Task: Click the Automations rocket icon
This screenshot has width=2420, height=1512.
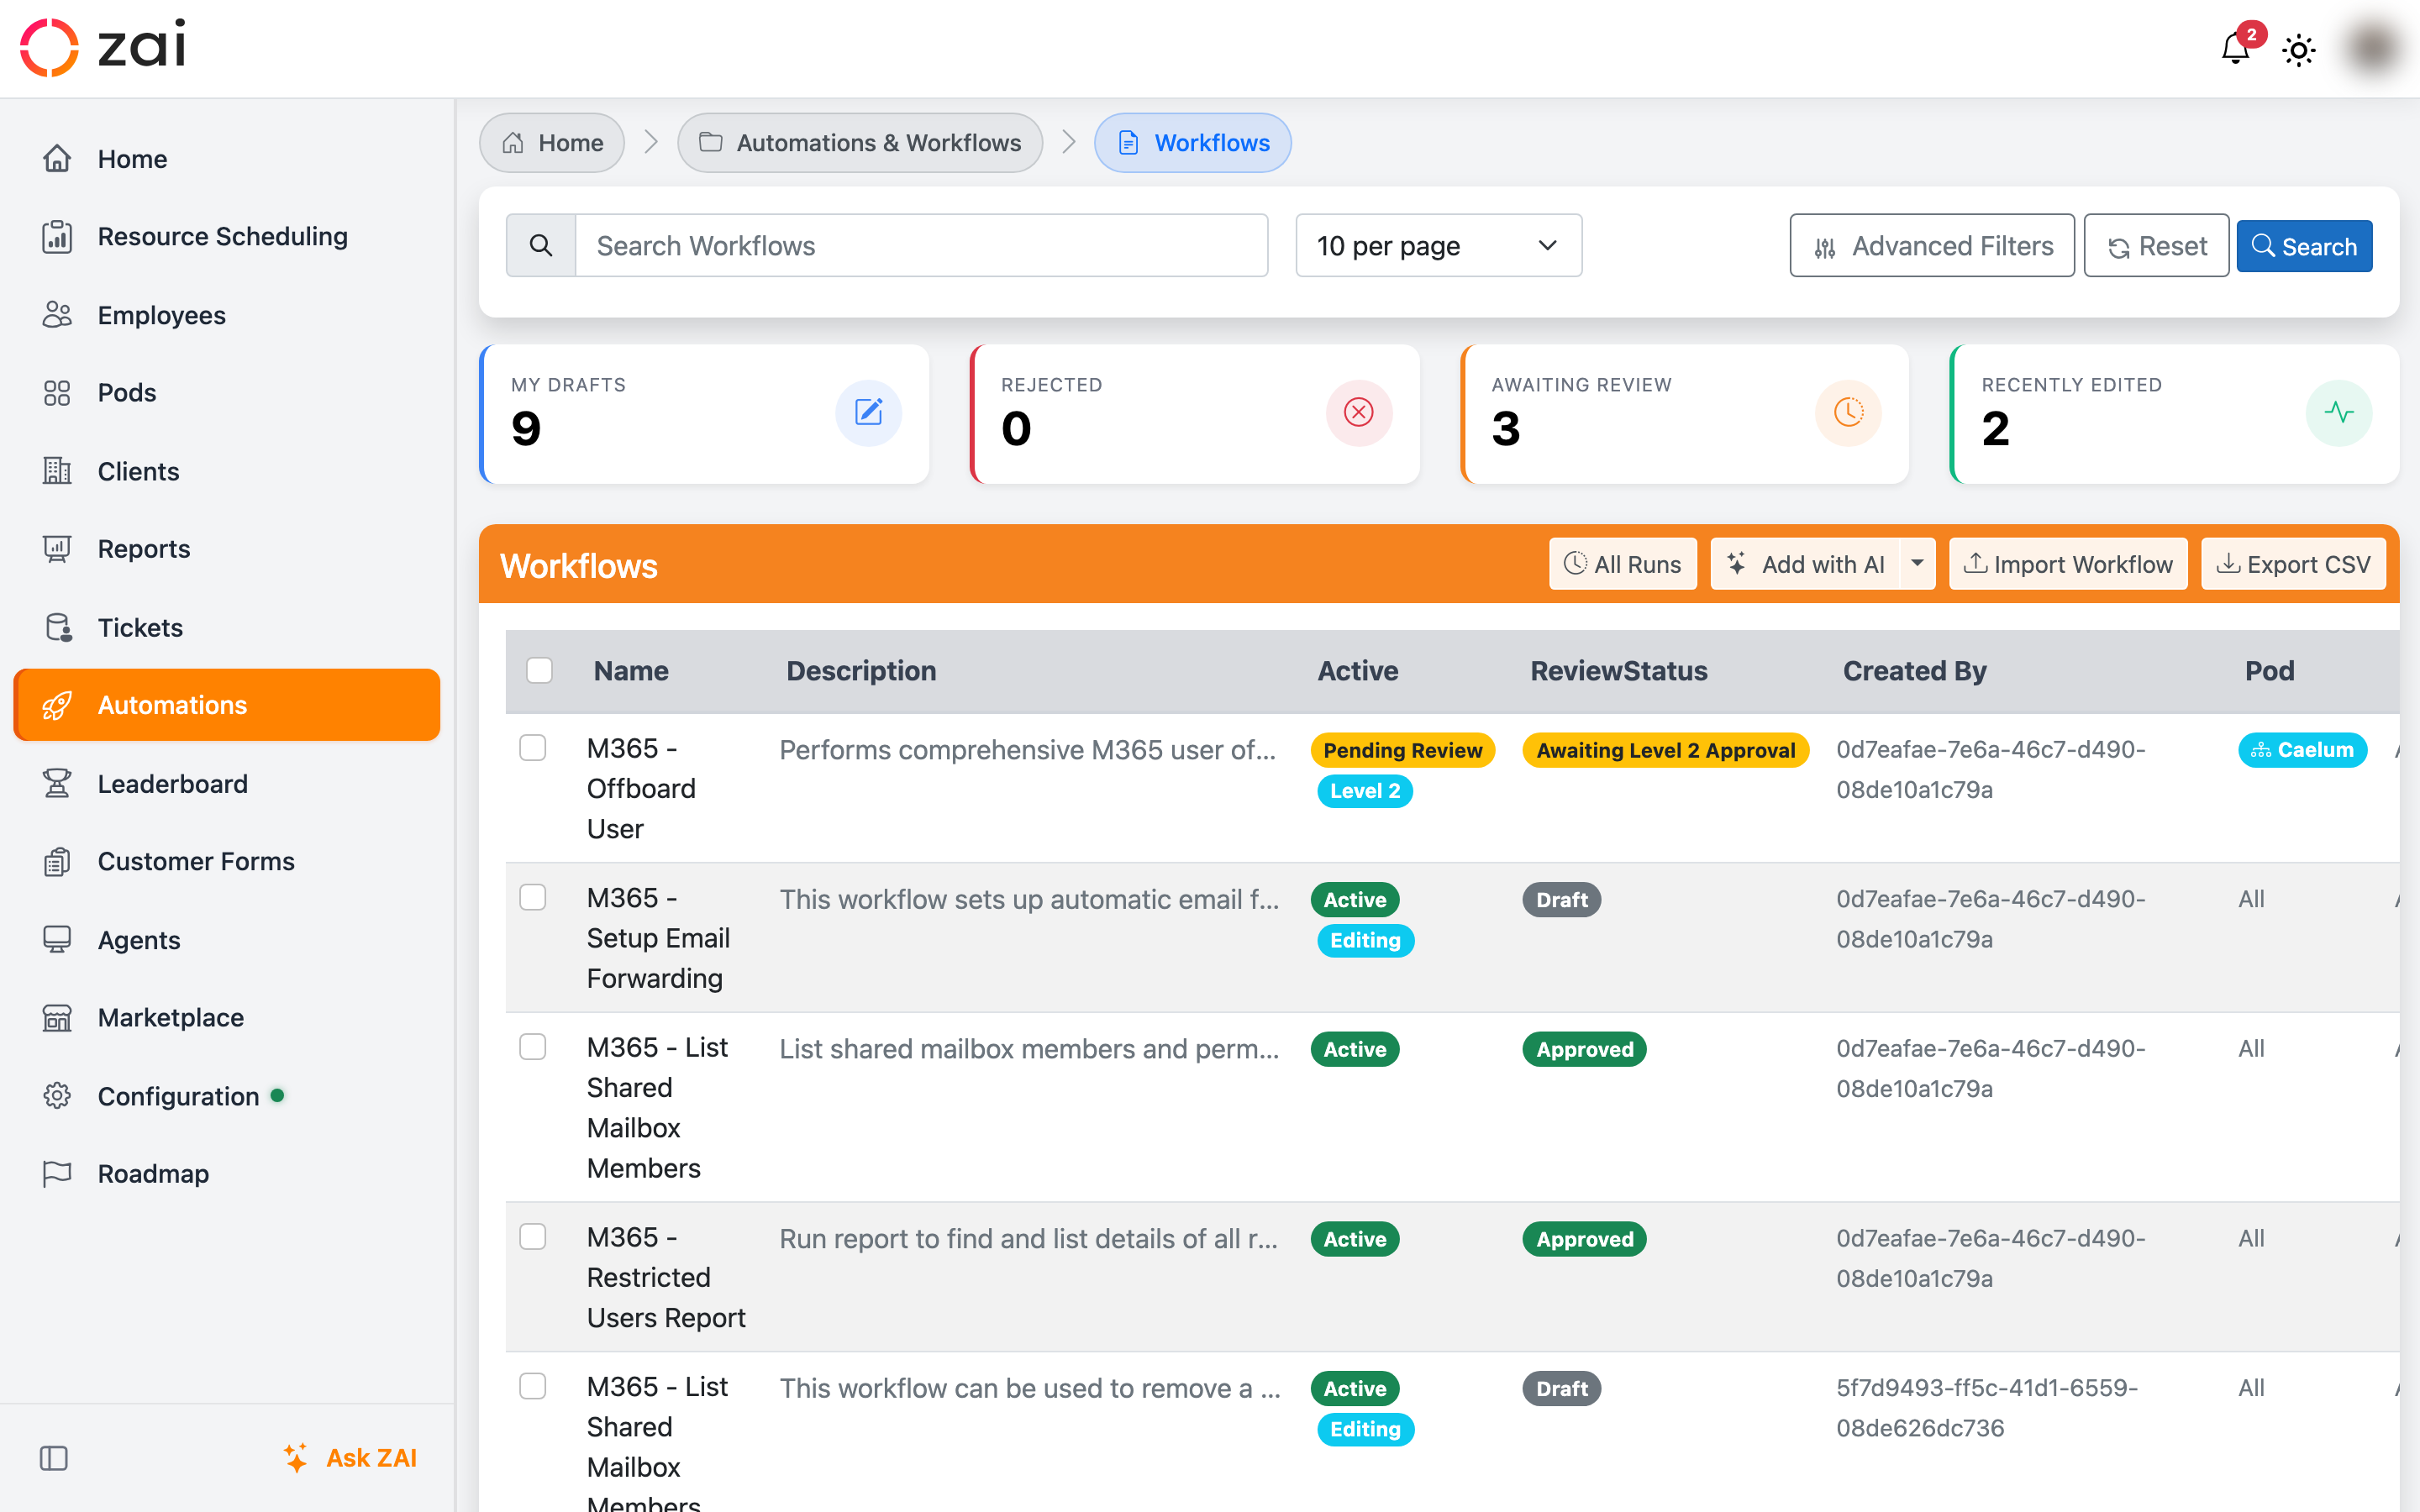Action: (x=57, y=705)
